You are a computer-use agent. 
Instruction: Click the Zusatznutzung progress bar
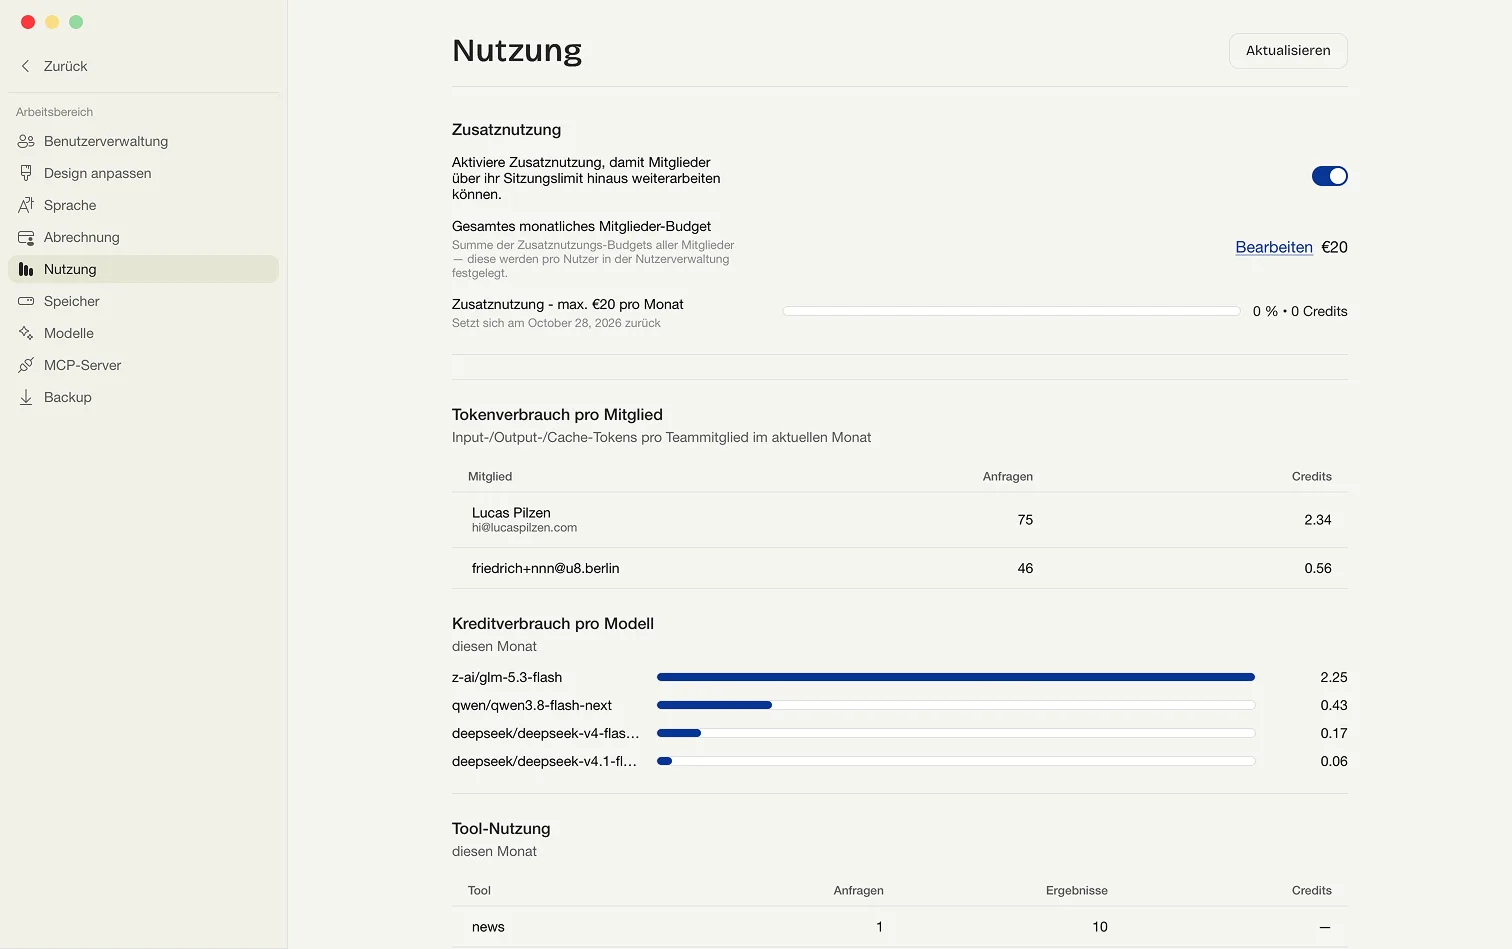(1011, 311)
